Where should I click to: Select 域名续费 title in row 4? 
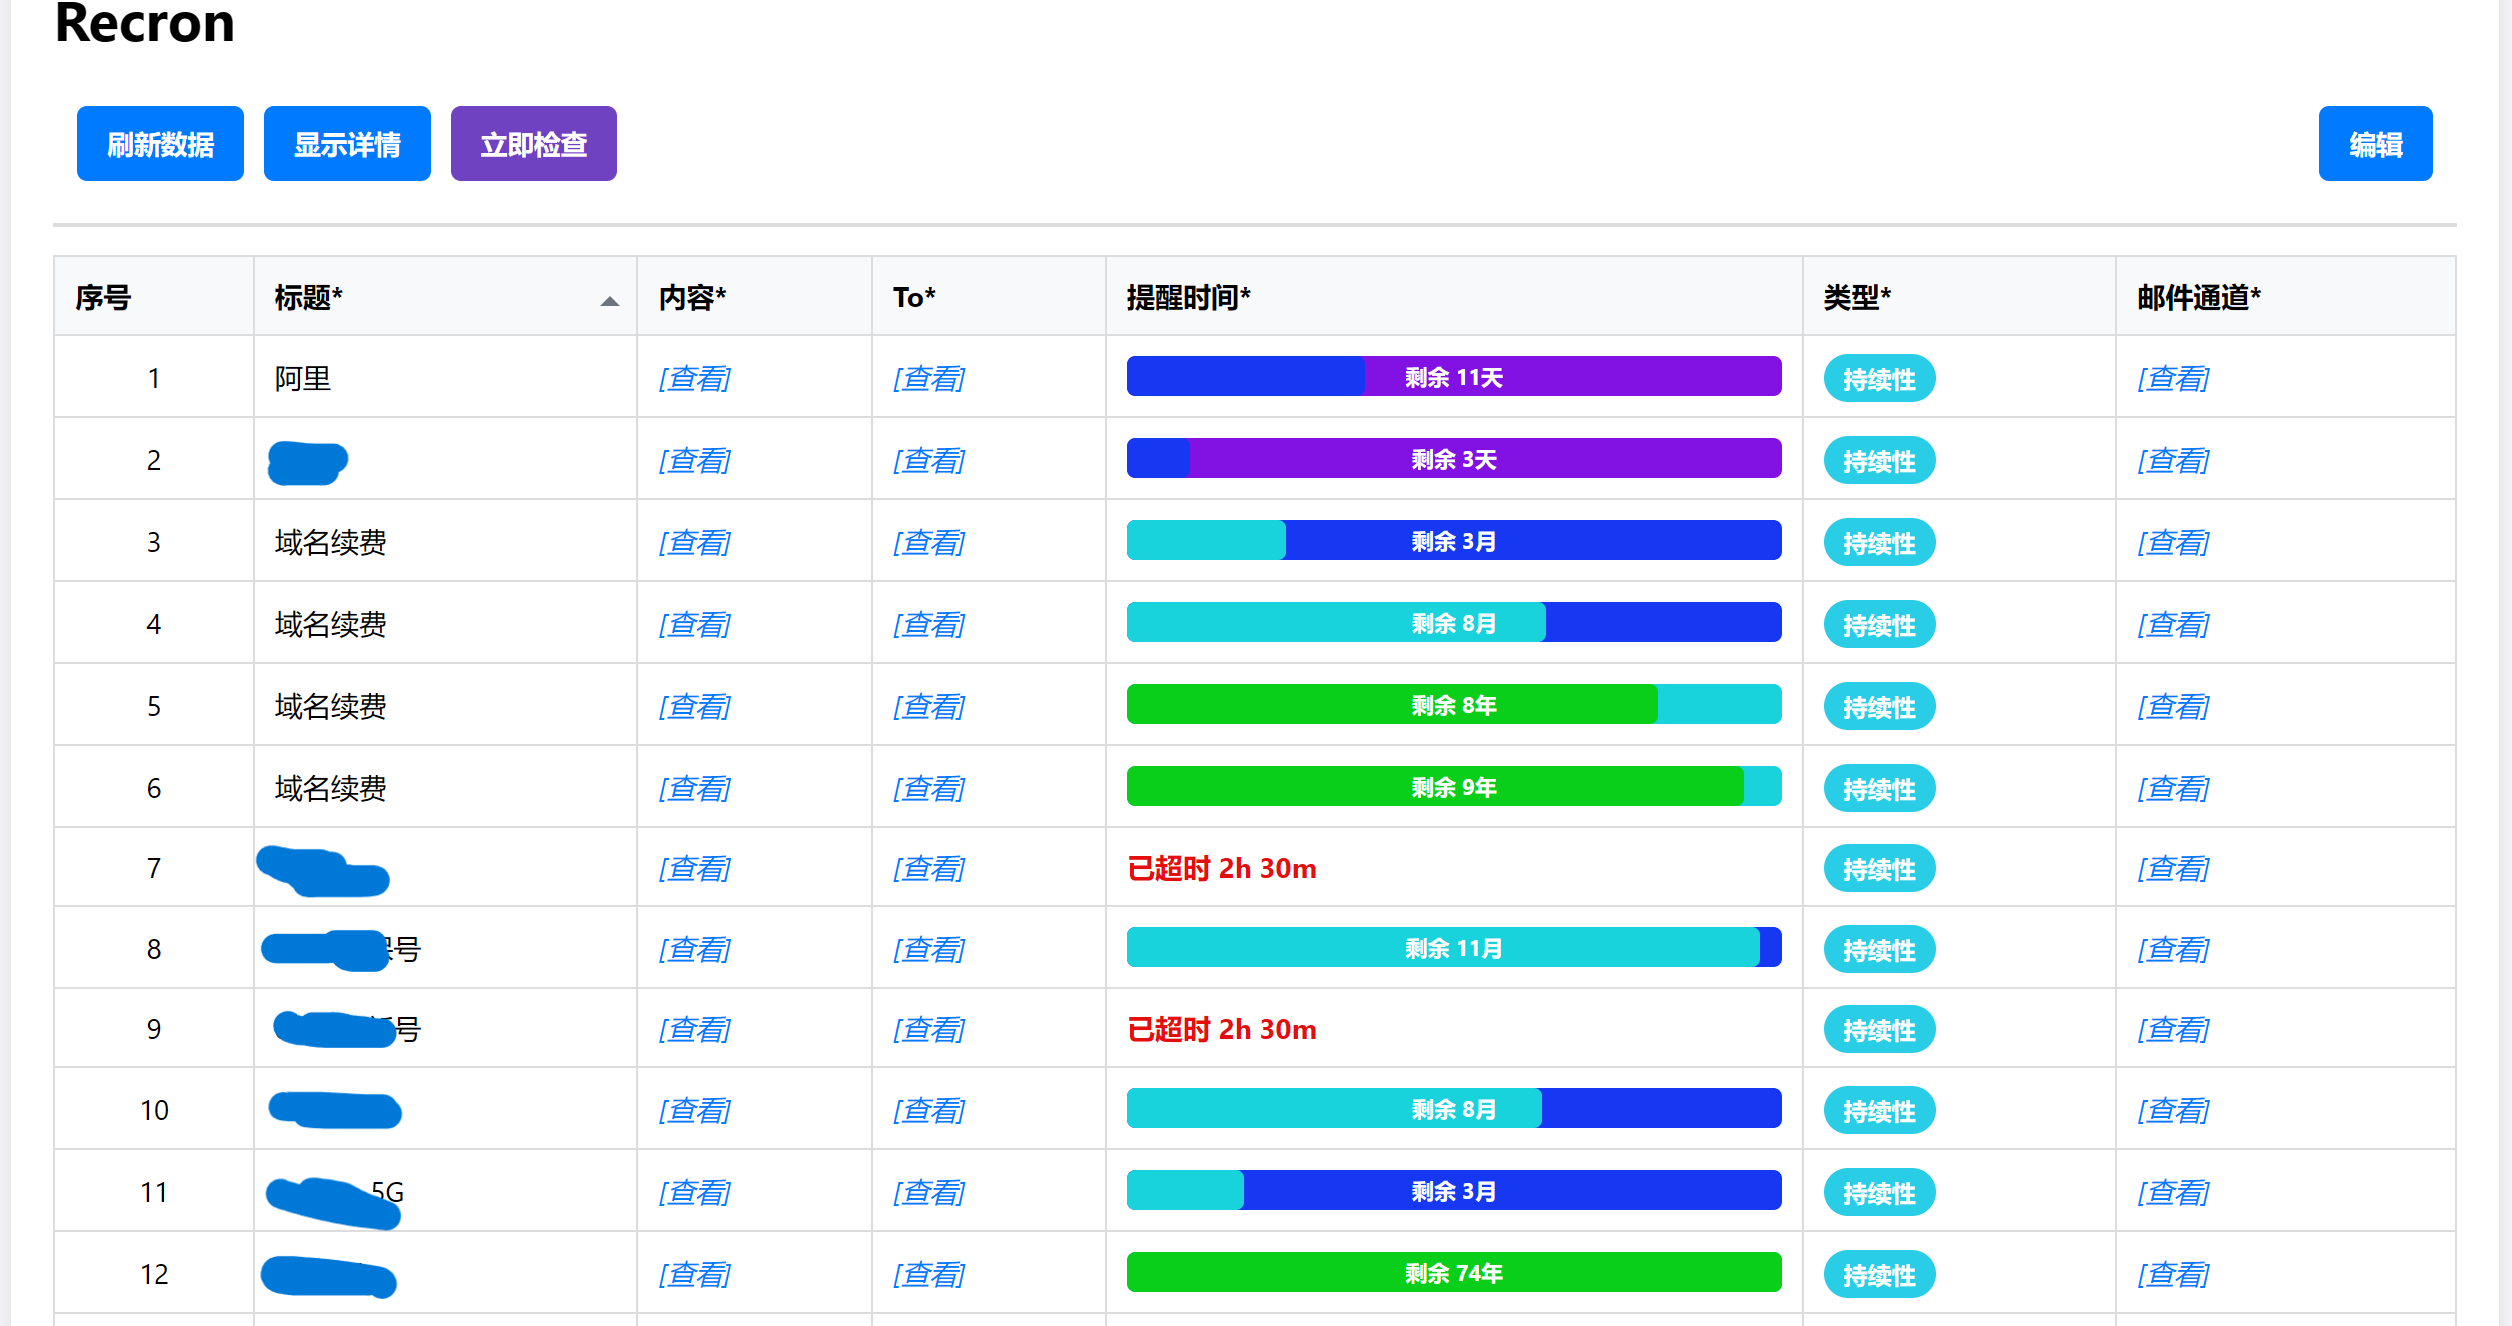(330, 624)
